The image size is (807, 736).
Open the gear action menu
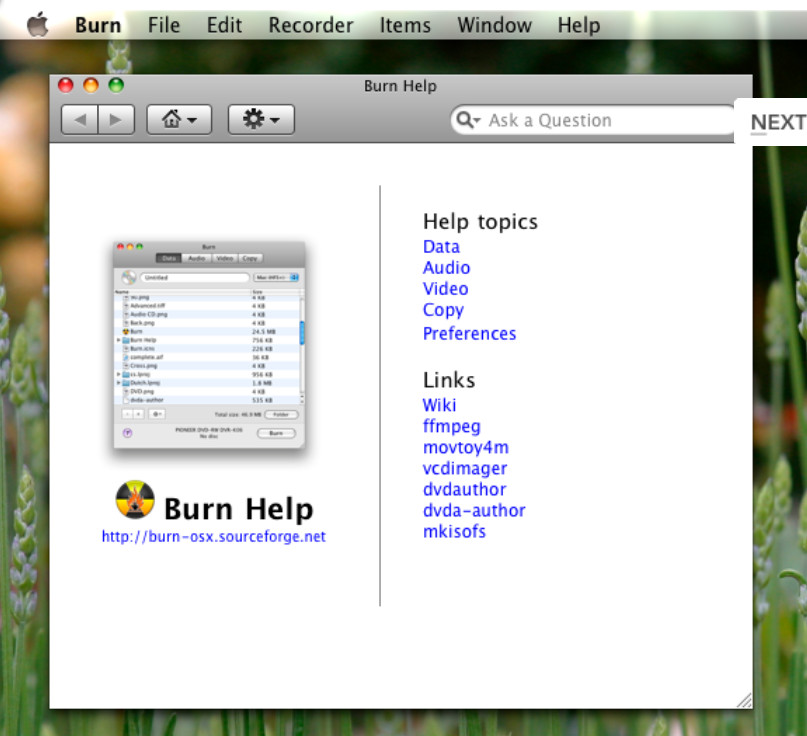(252, 118)
